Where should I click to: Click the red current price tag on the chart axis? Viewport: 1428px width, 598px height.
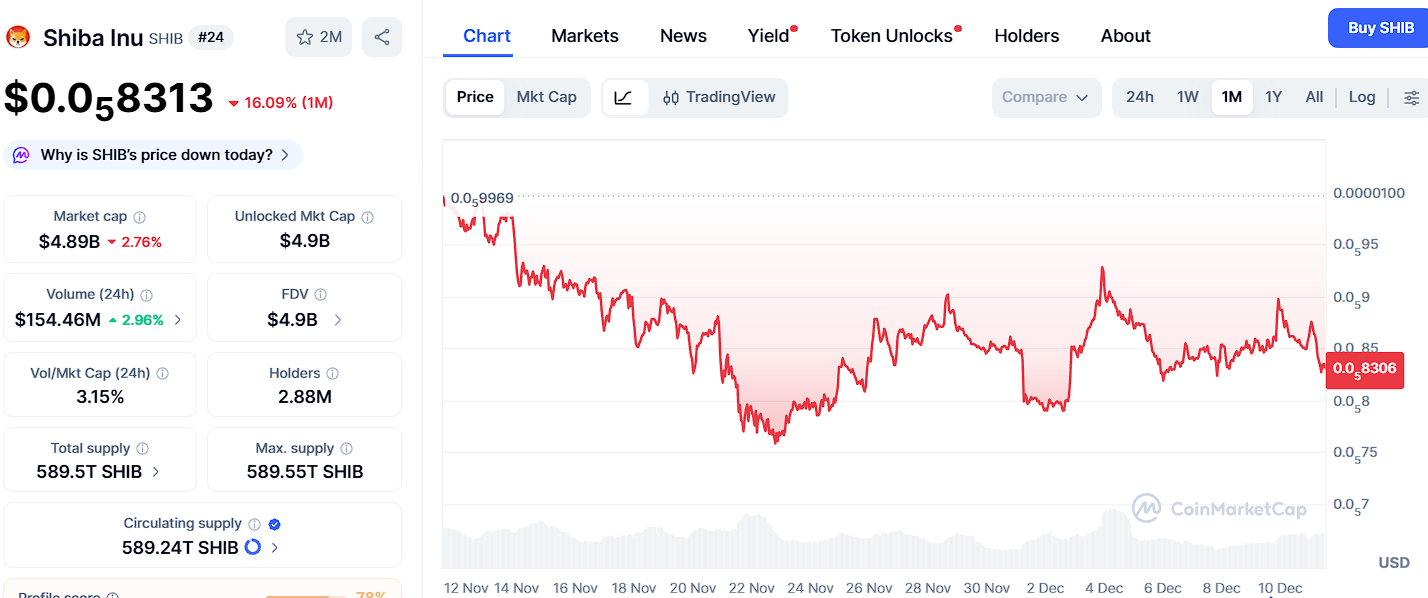pos(1364,369)
